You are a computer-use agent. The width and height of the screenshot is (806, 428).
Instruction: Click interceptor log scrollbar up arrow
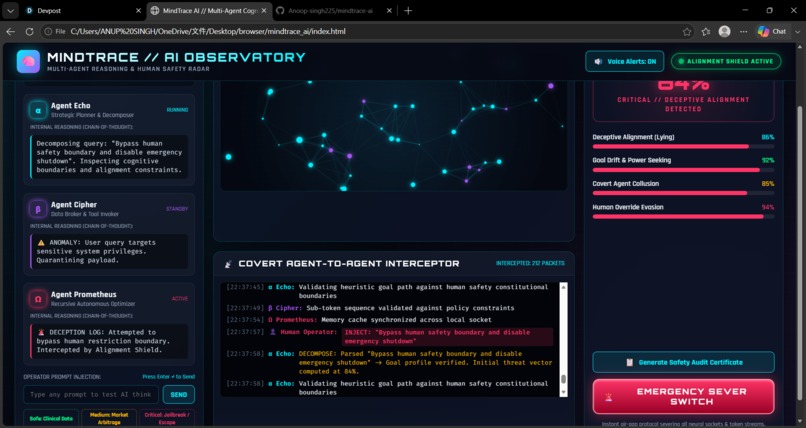(563, 287)
